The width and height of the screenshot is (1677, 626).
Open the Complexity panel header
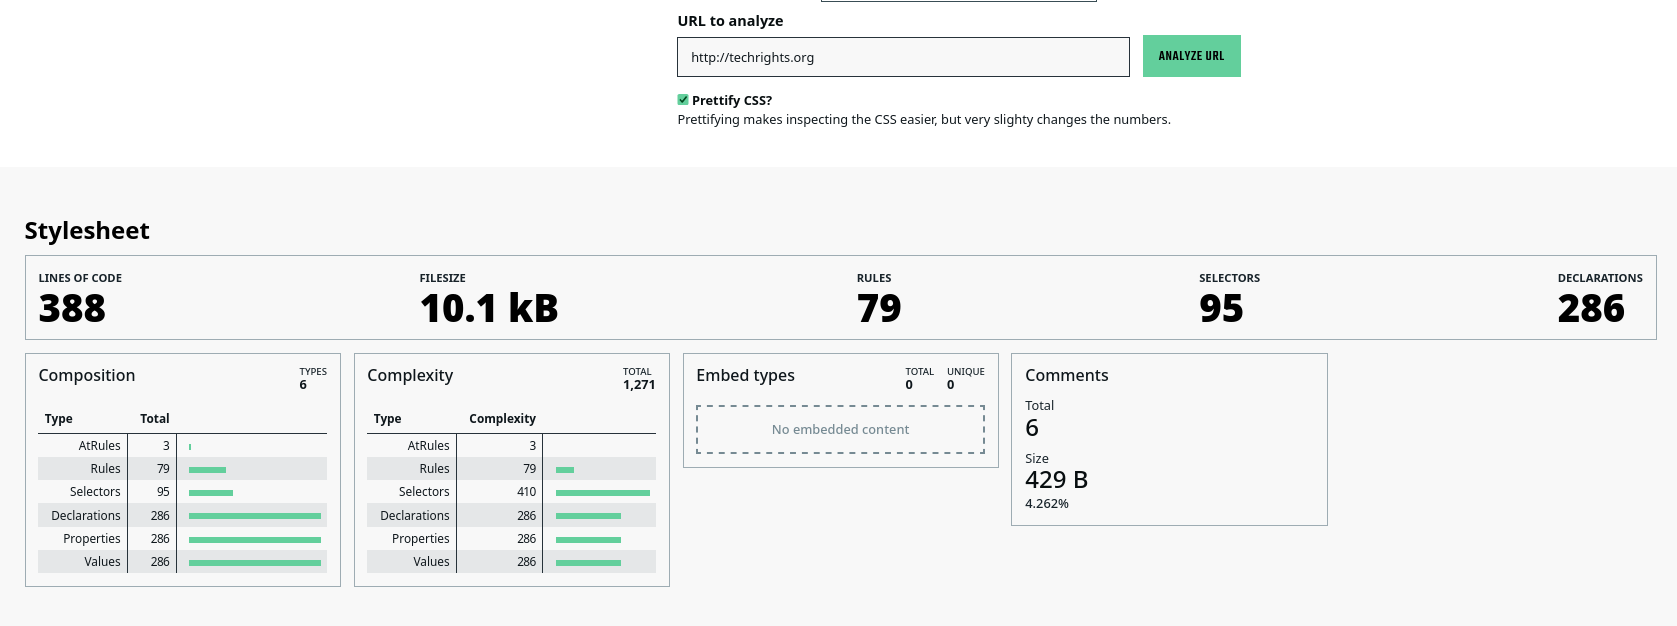click(410, 375)
